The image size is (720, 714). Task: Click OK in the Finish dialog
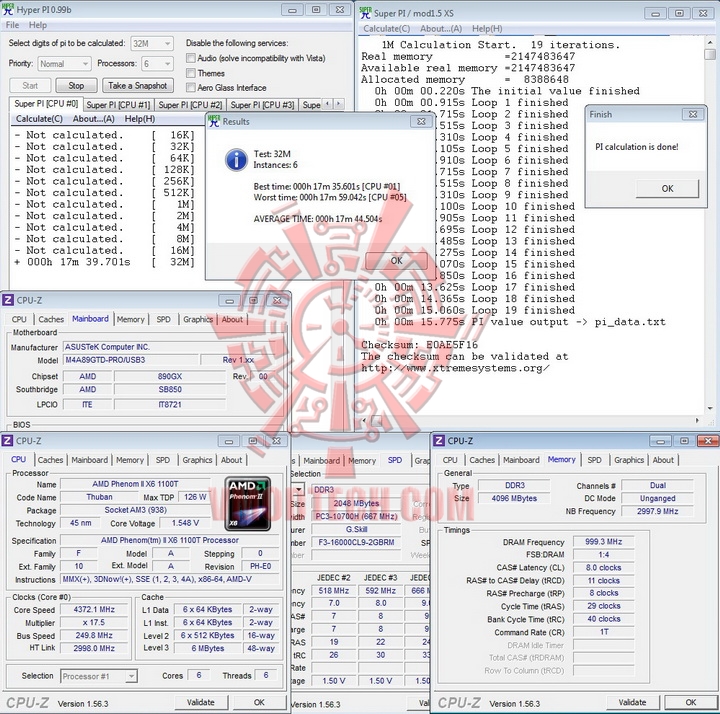coord(667,188)
